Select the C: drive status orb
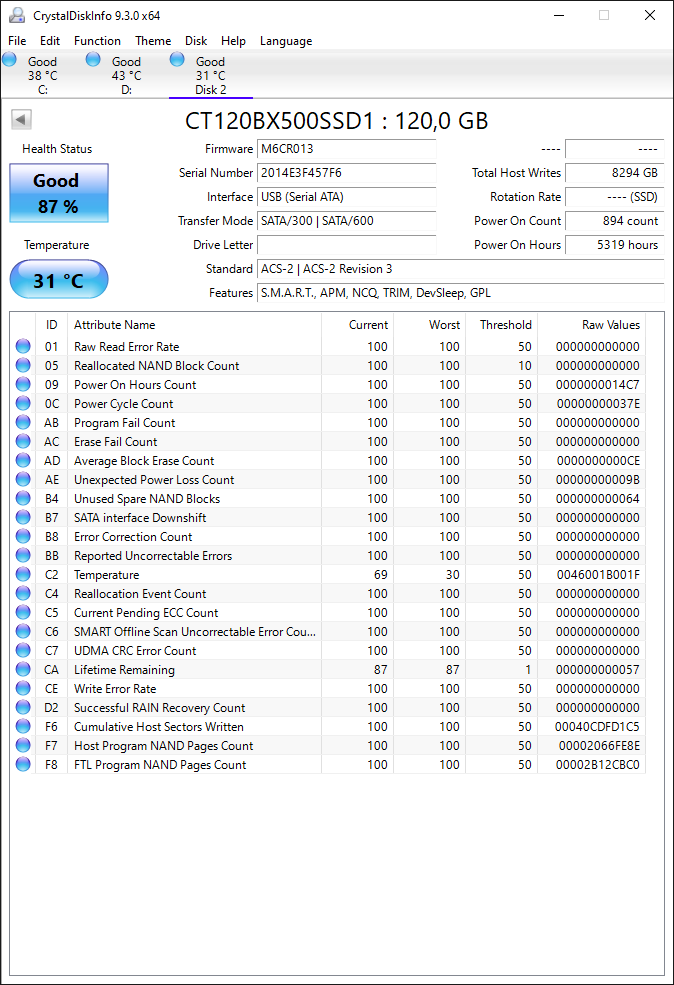674x985 pixels. [x=9, y=60]
